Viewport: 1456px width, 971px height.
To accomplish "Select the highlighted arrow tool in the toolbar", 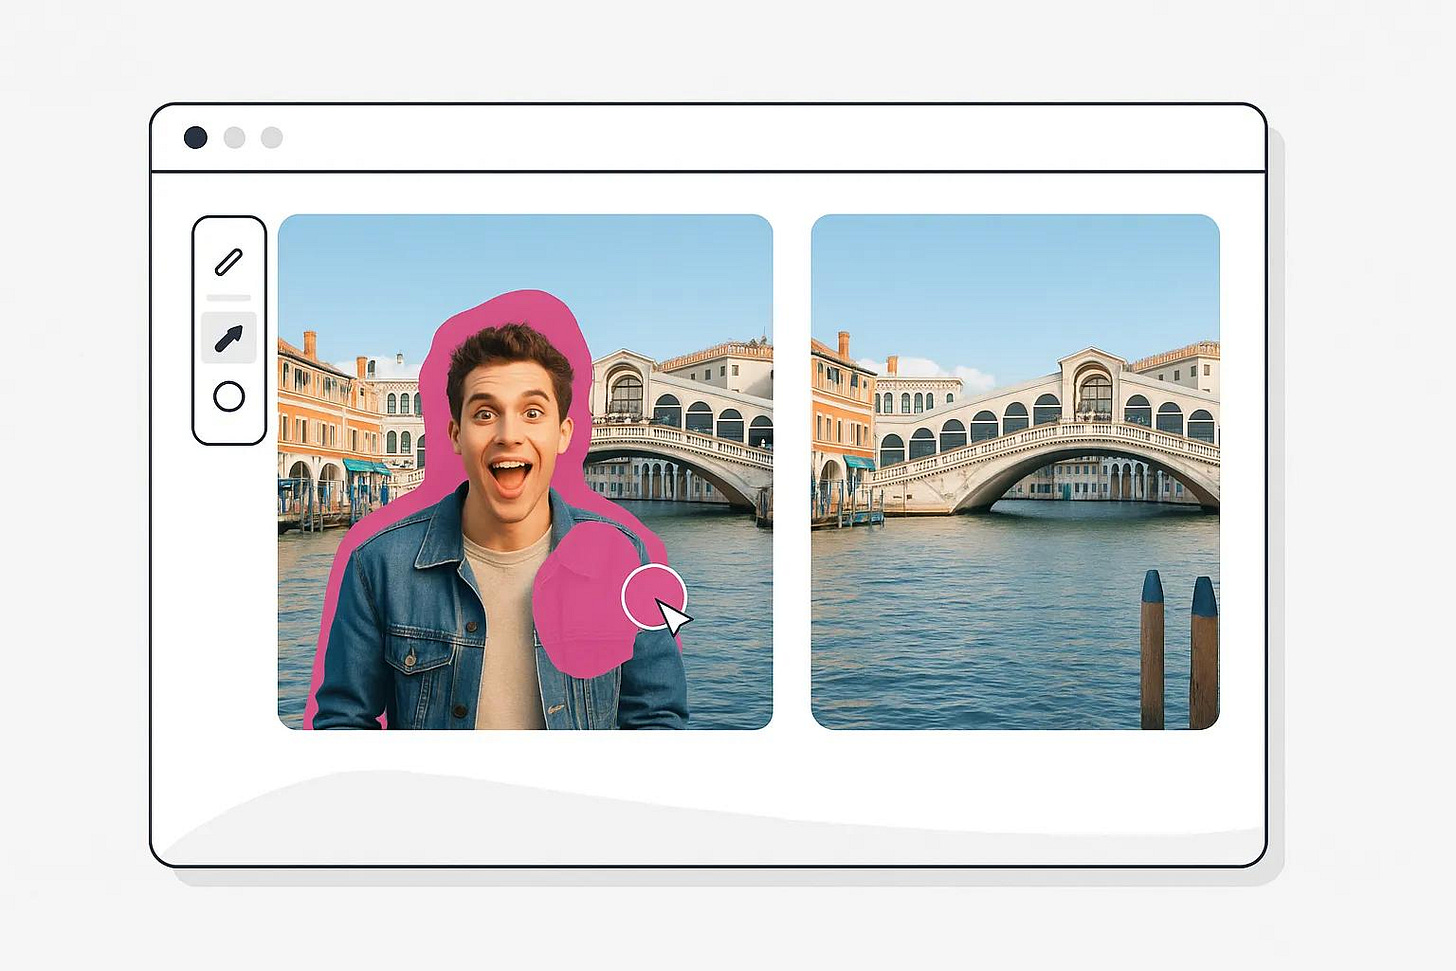I will pos(229,337).
